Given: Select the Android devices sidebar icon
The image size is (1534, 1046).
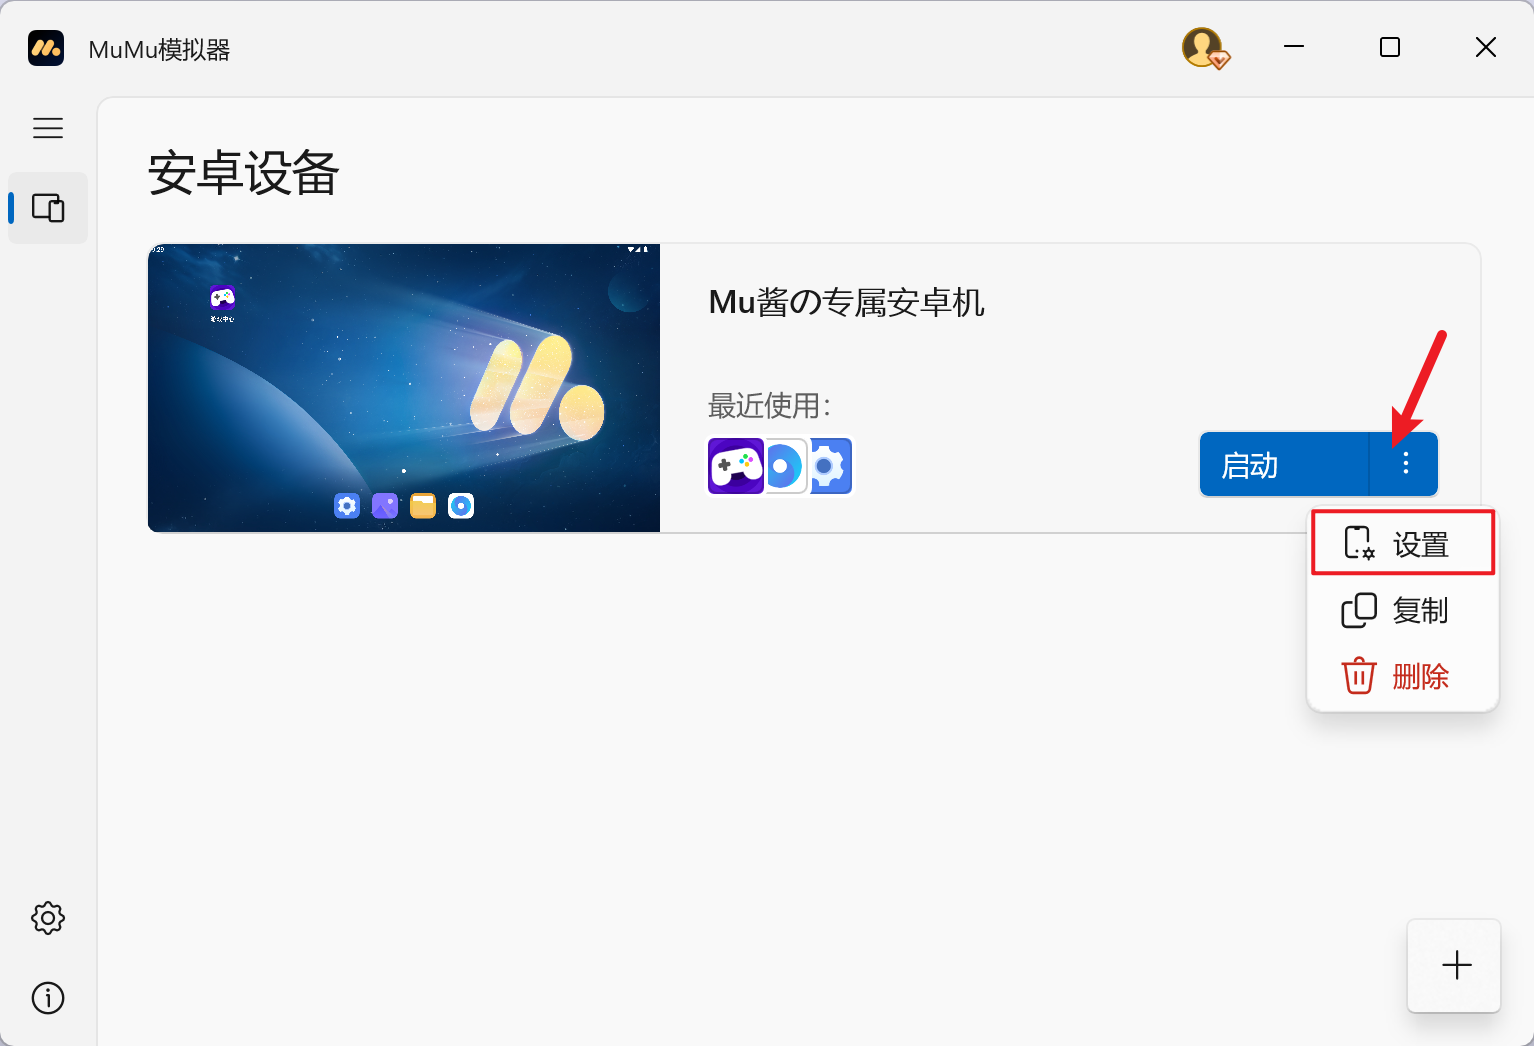Looking at the screenshot, I should click(48, 208).
